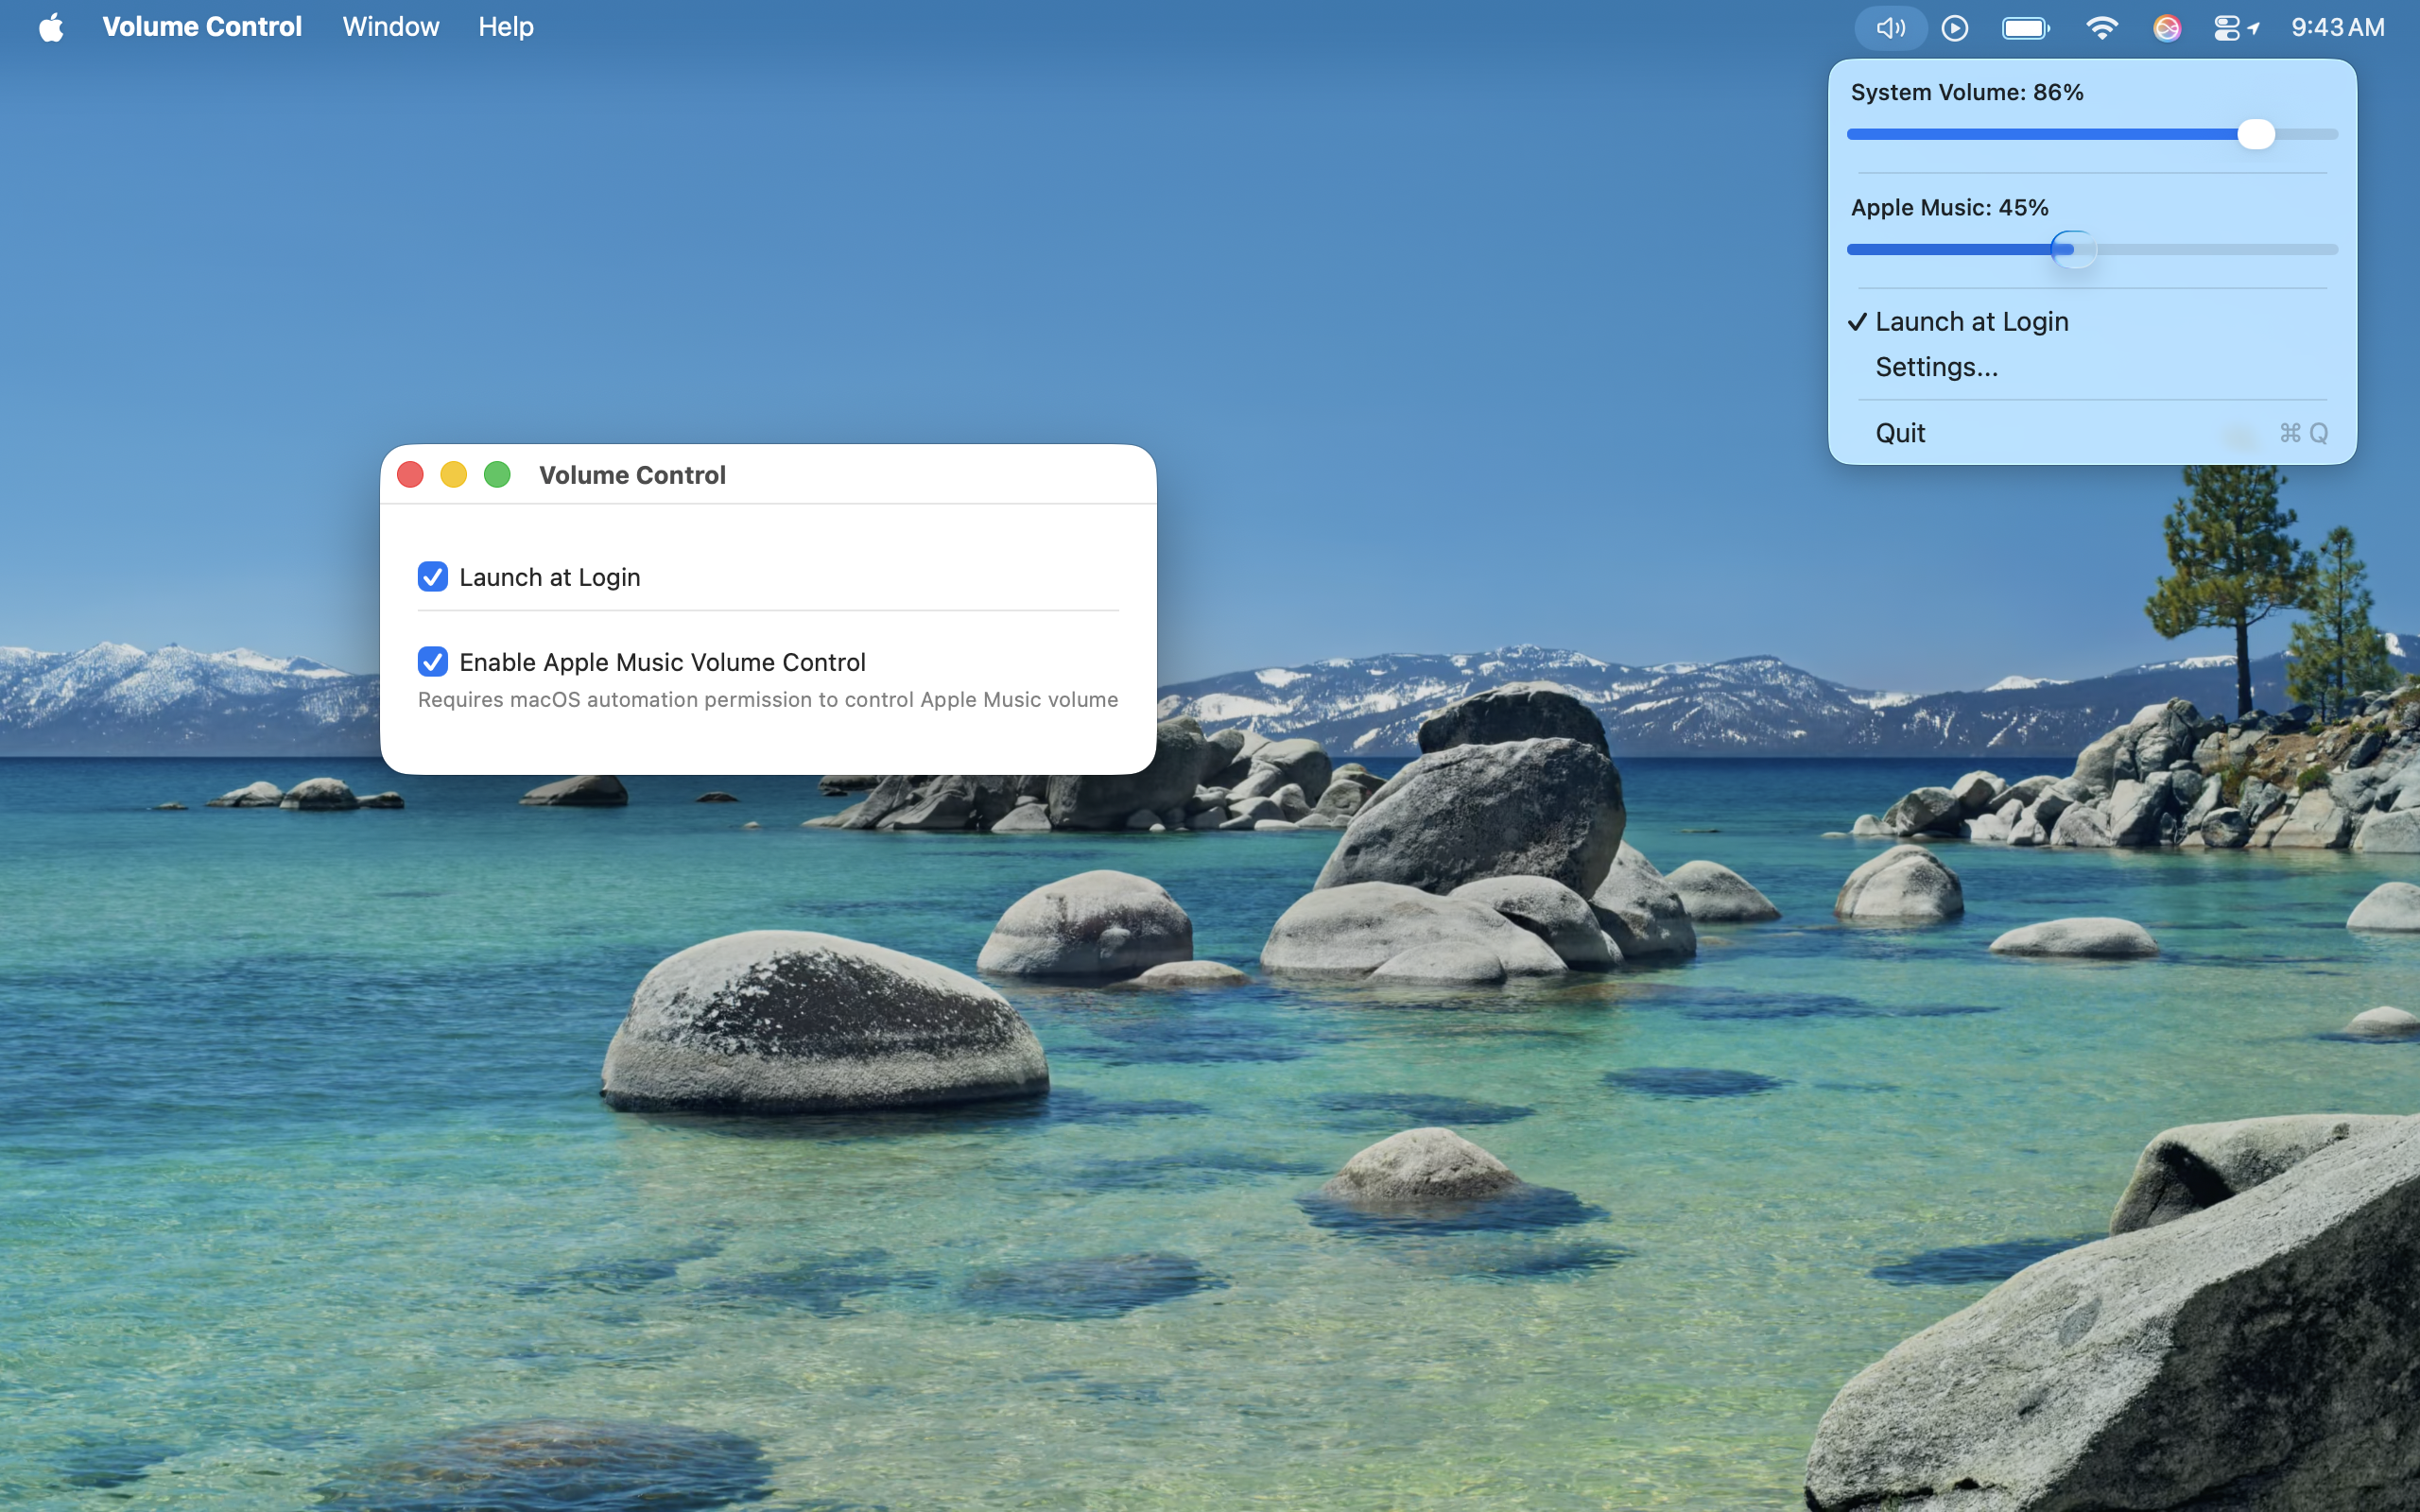Select Quit in the volume dropdown
Screen dimensions: 2420x1512
coord(1900,433)
